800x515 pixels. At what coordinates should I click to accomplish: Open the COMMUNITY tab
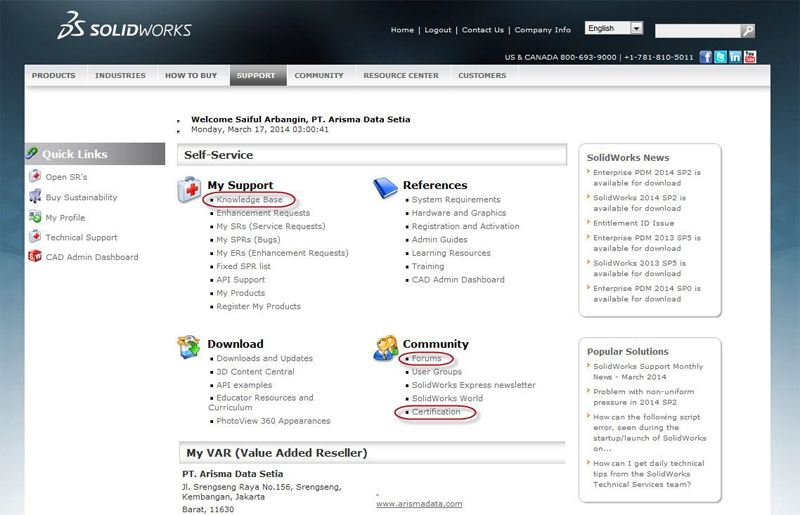tap(319, 76)
